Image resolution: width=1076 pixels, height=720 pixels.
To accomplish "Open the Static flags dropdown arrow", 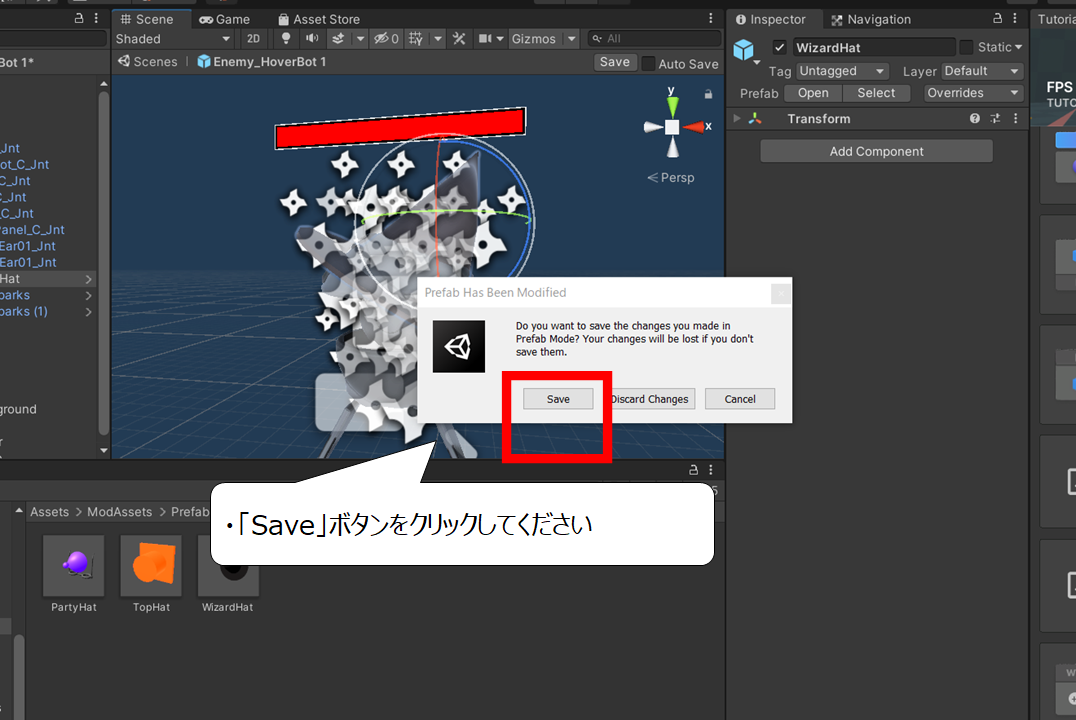I will (x=1018, y=47).
